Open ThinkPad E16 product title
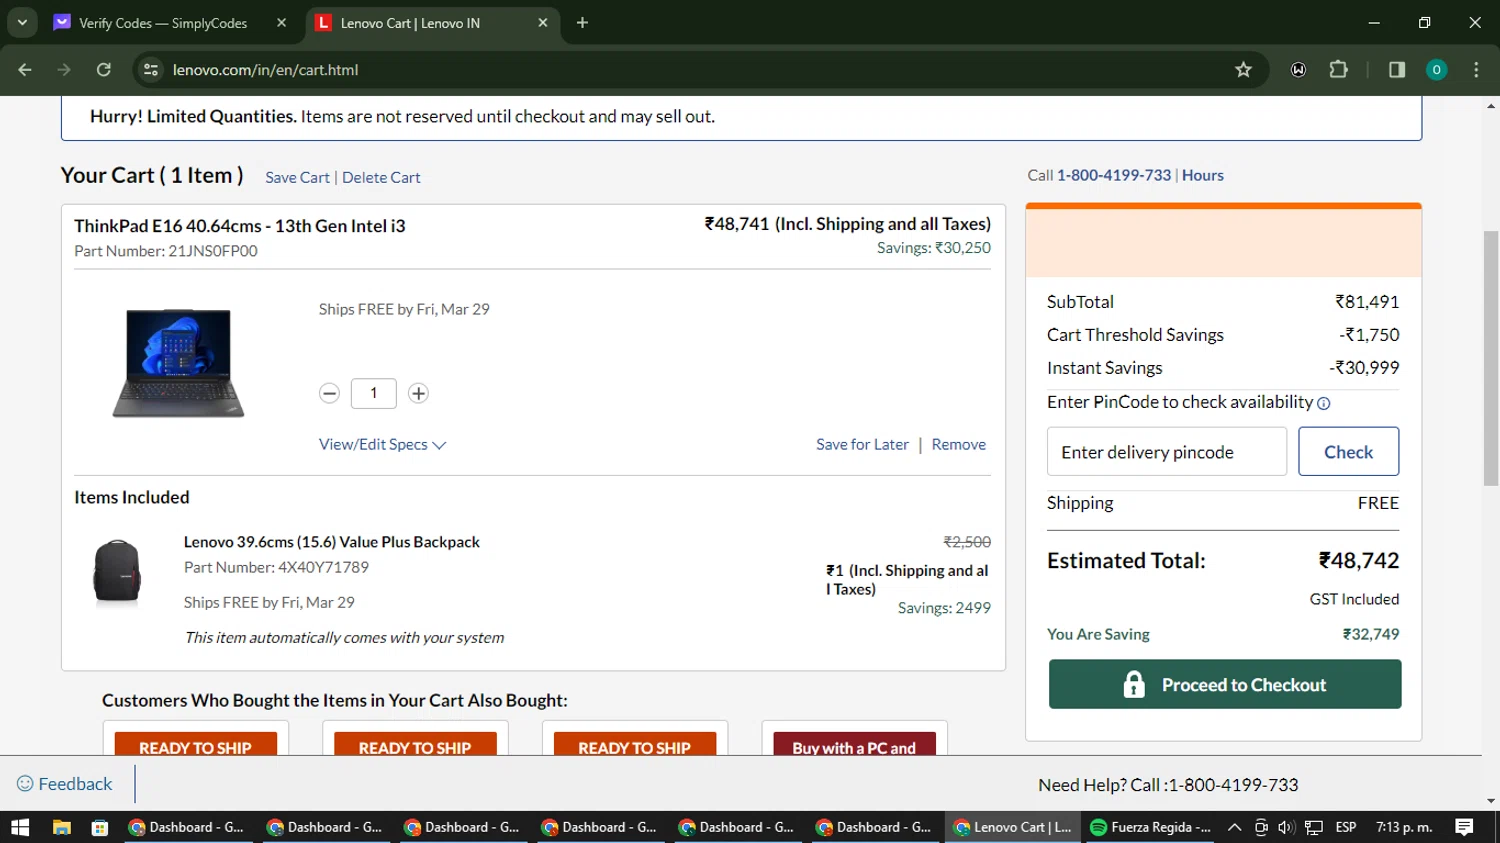Image resolution: width=1500 pixels, height=843 pixels. pos(240,226)
